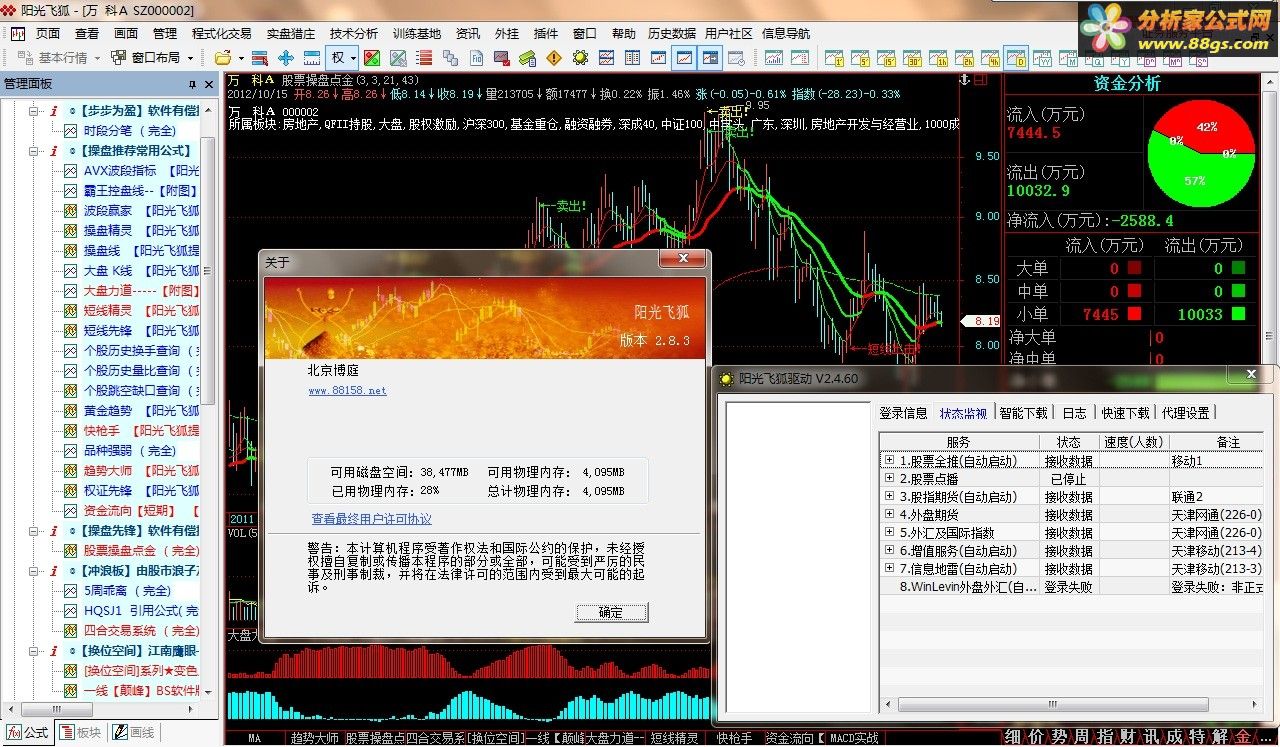Select the 1-minute period chart icon
Viewport: 1280px width, 747px height.
tap(832, 58)
